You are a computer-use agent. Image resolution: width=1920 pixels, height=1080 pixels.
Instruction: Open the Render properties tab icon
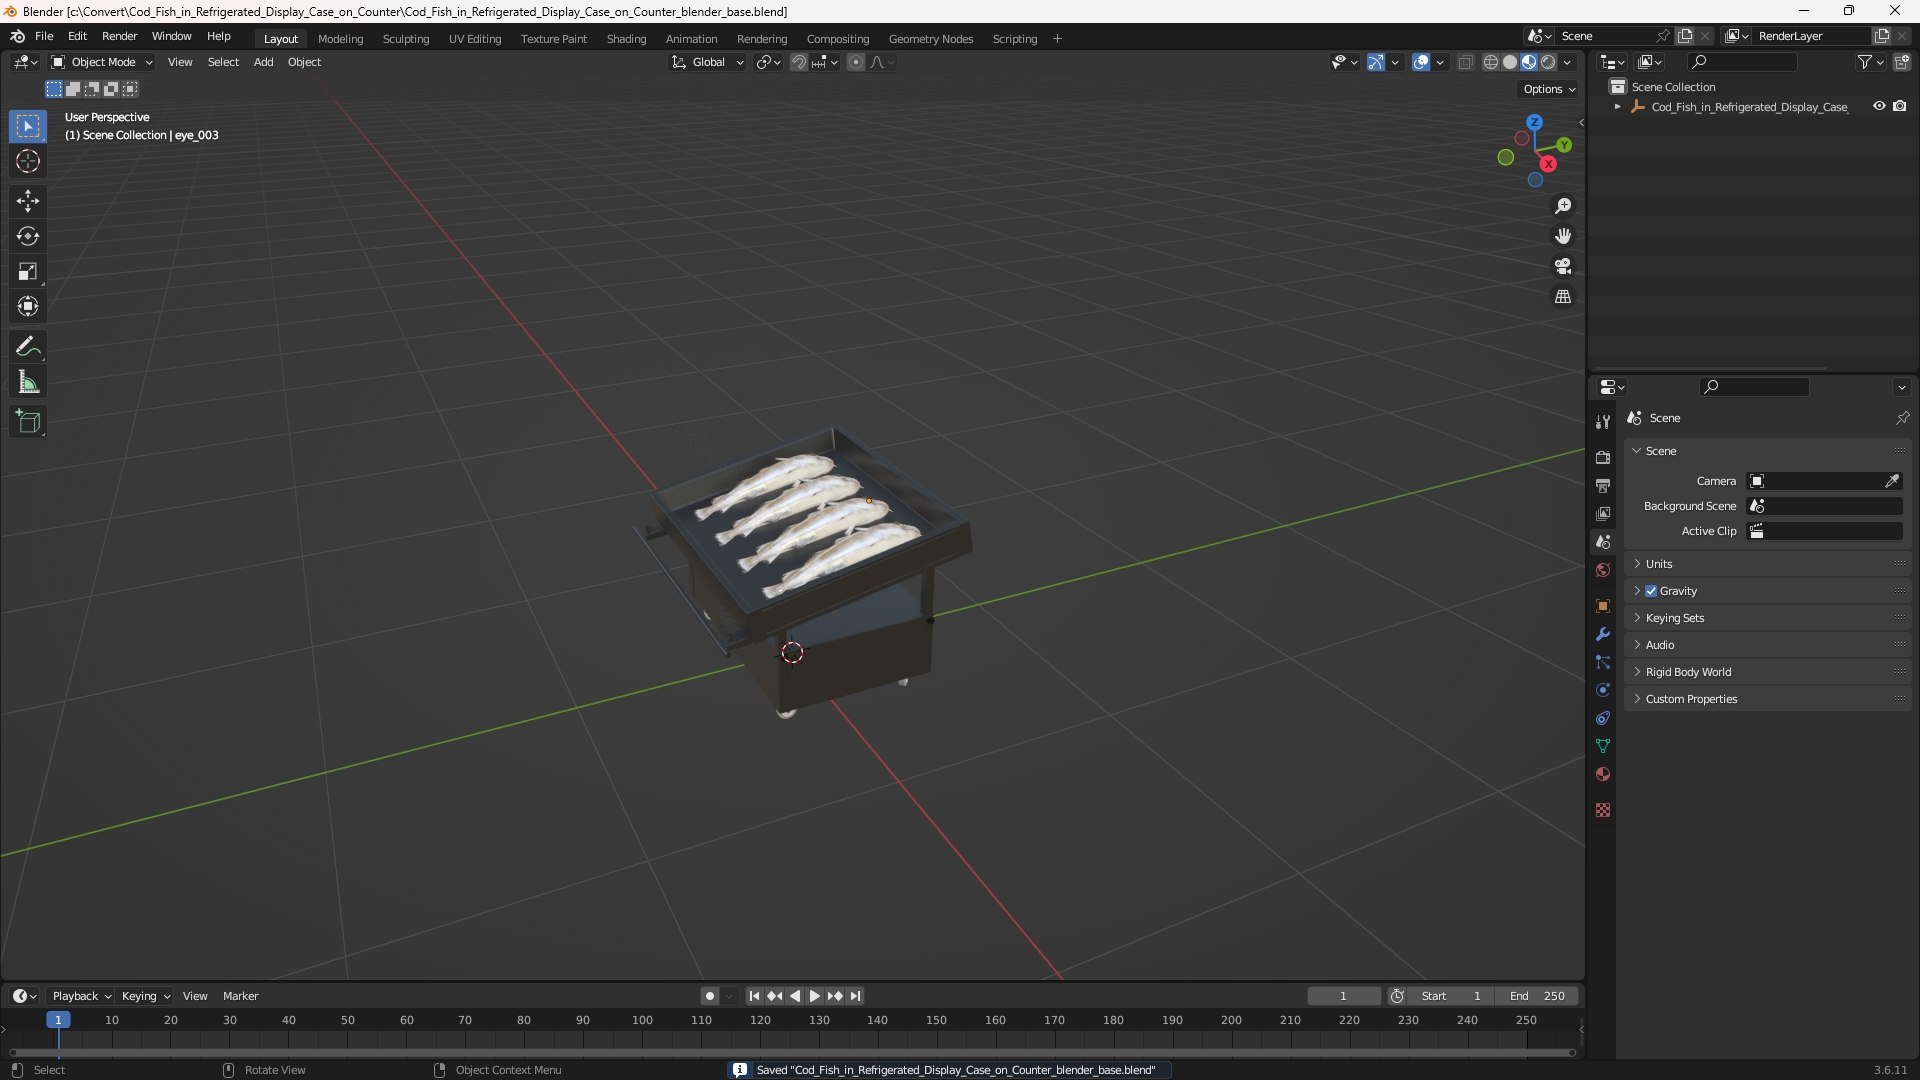coord(1603,457)
